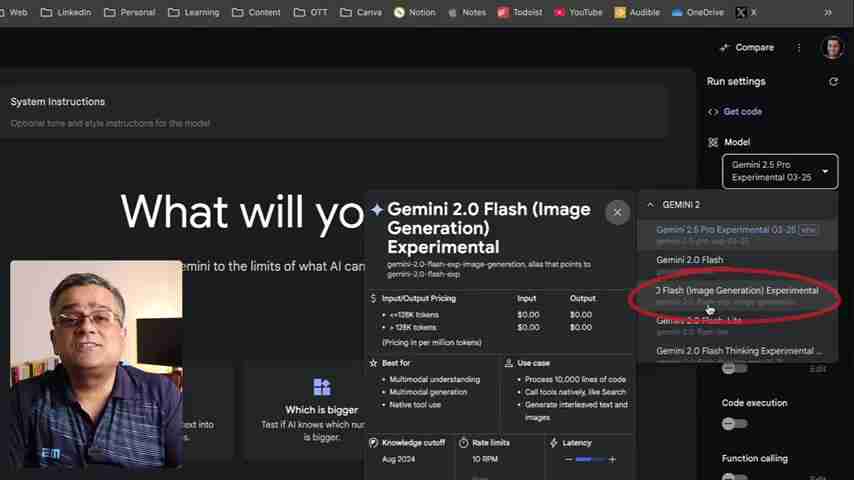Close the model details popup

617,212
